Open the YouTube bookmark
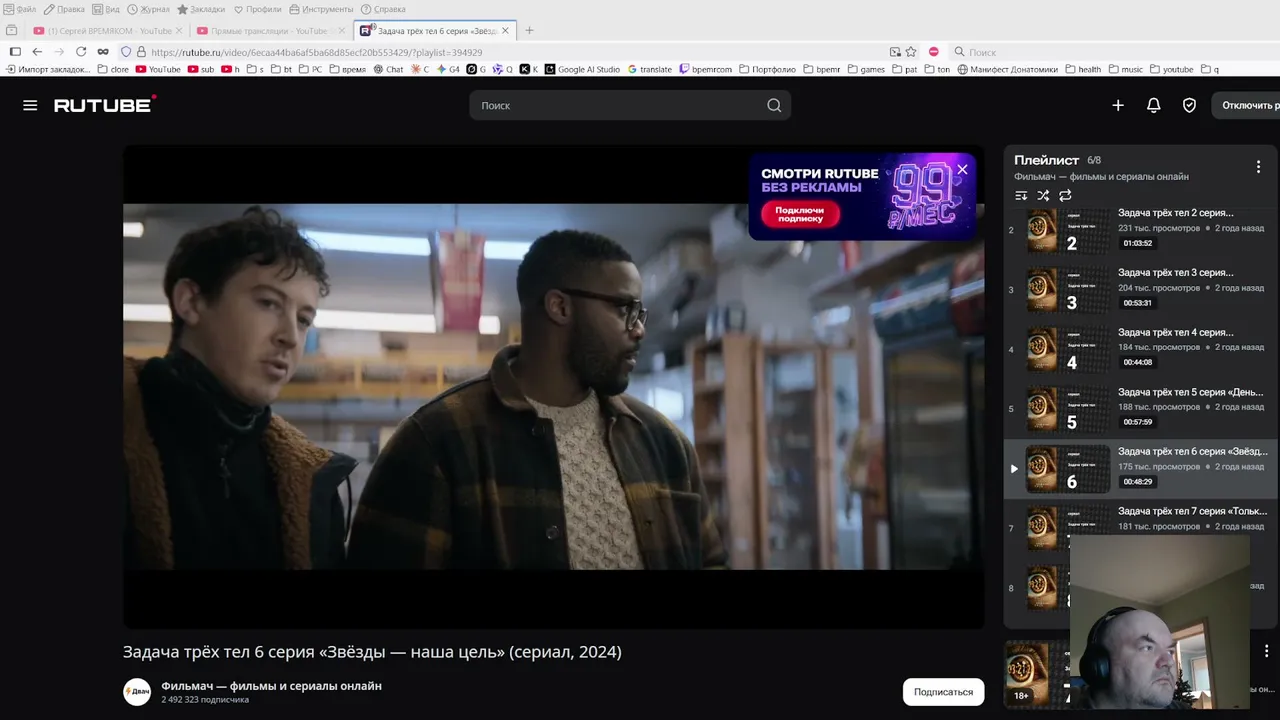Image resolution: width=1280 pixels, height=720 pixels. [x=158, y=70]
